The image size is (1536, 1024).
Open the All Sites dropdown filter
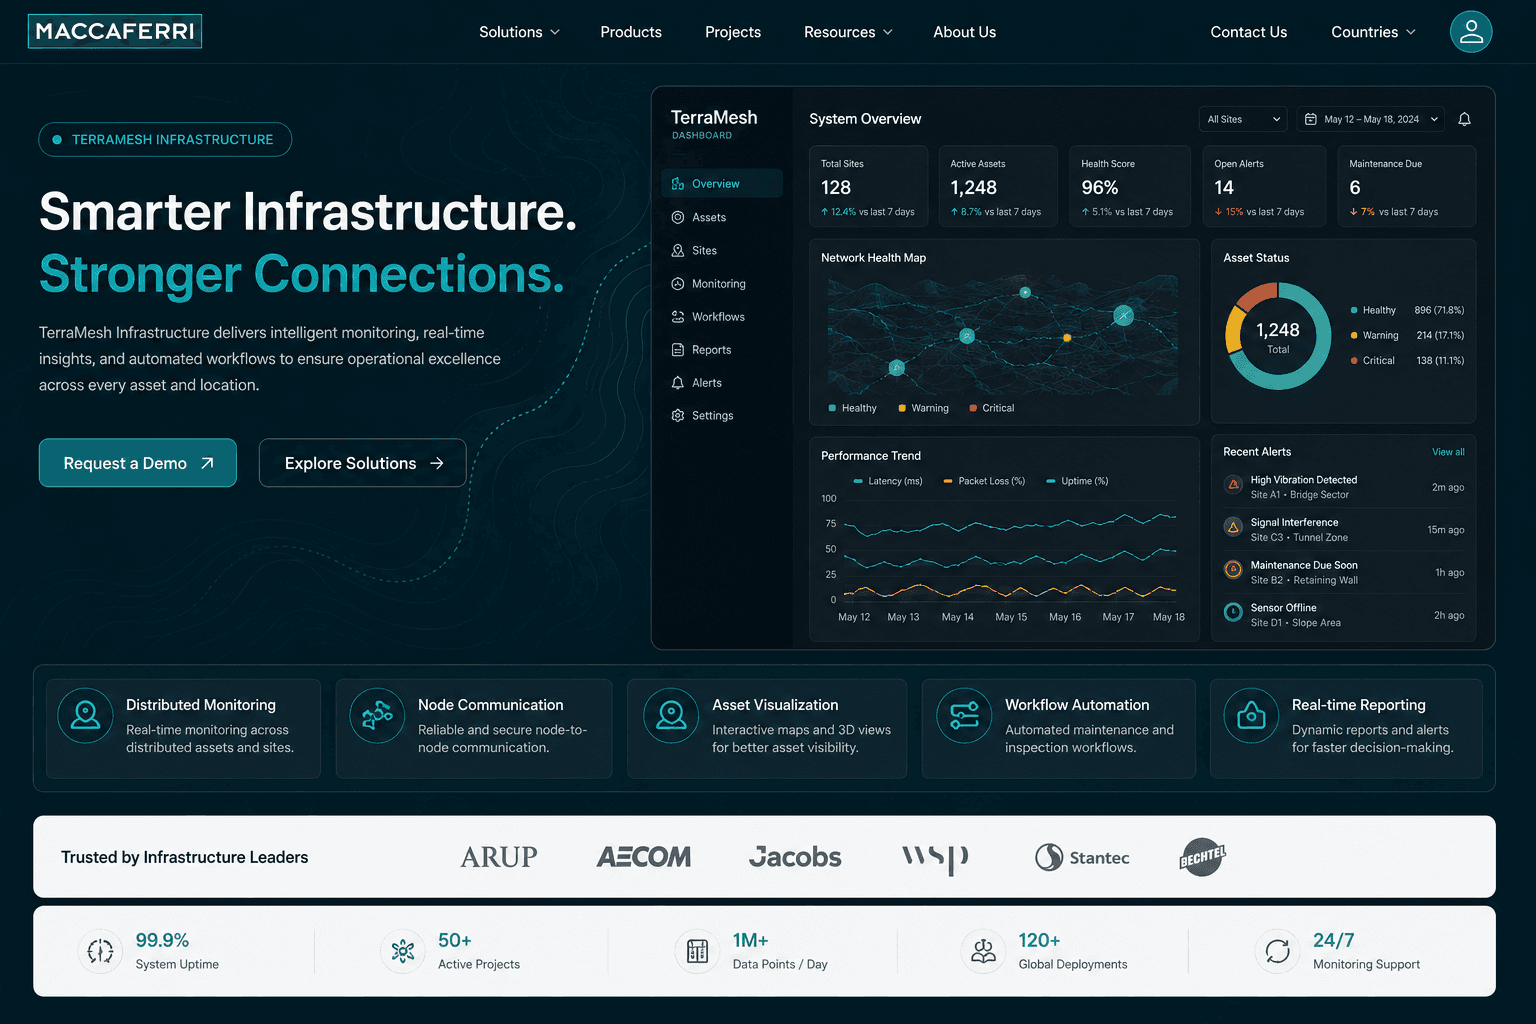tap(1243, 119)
